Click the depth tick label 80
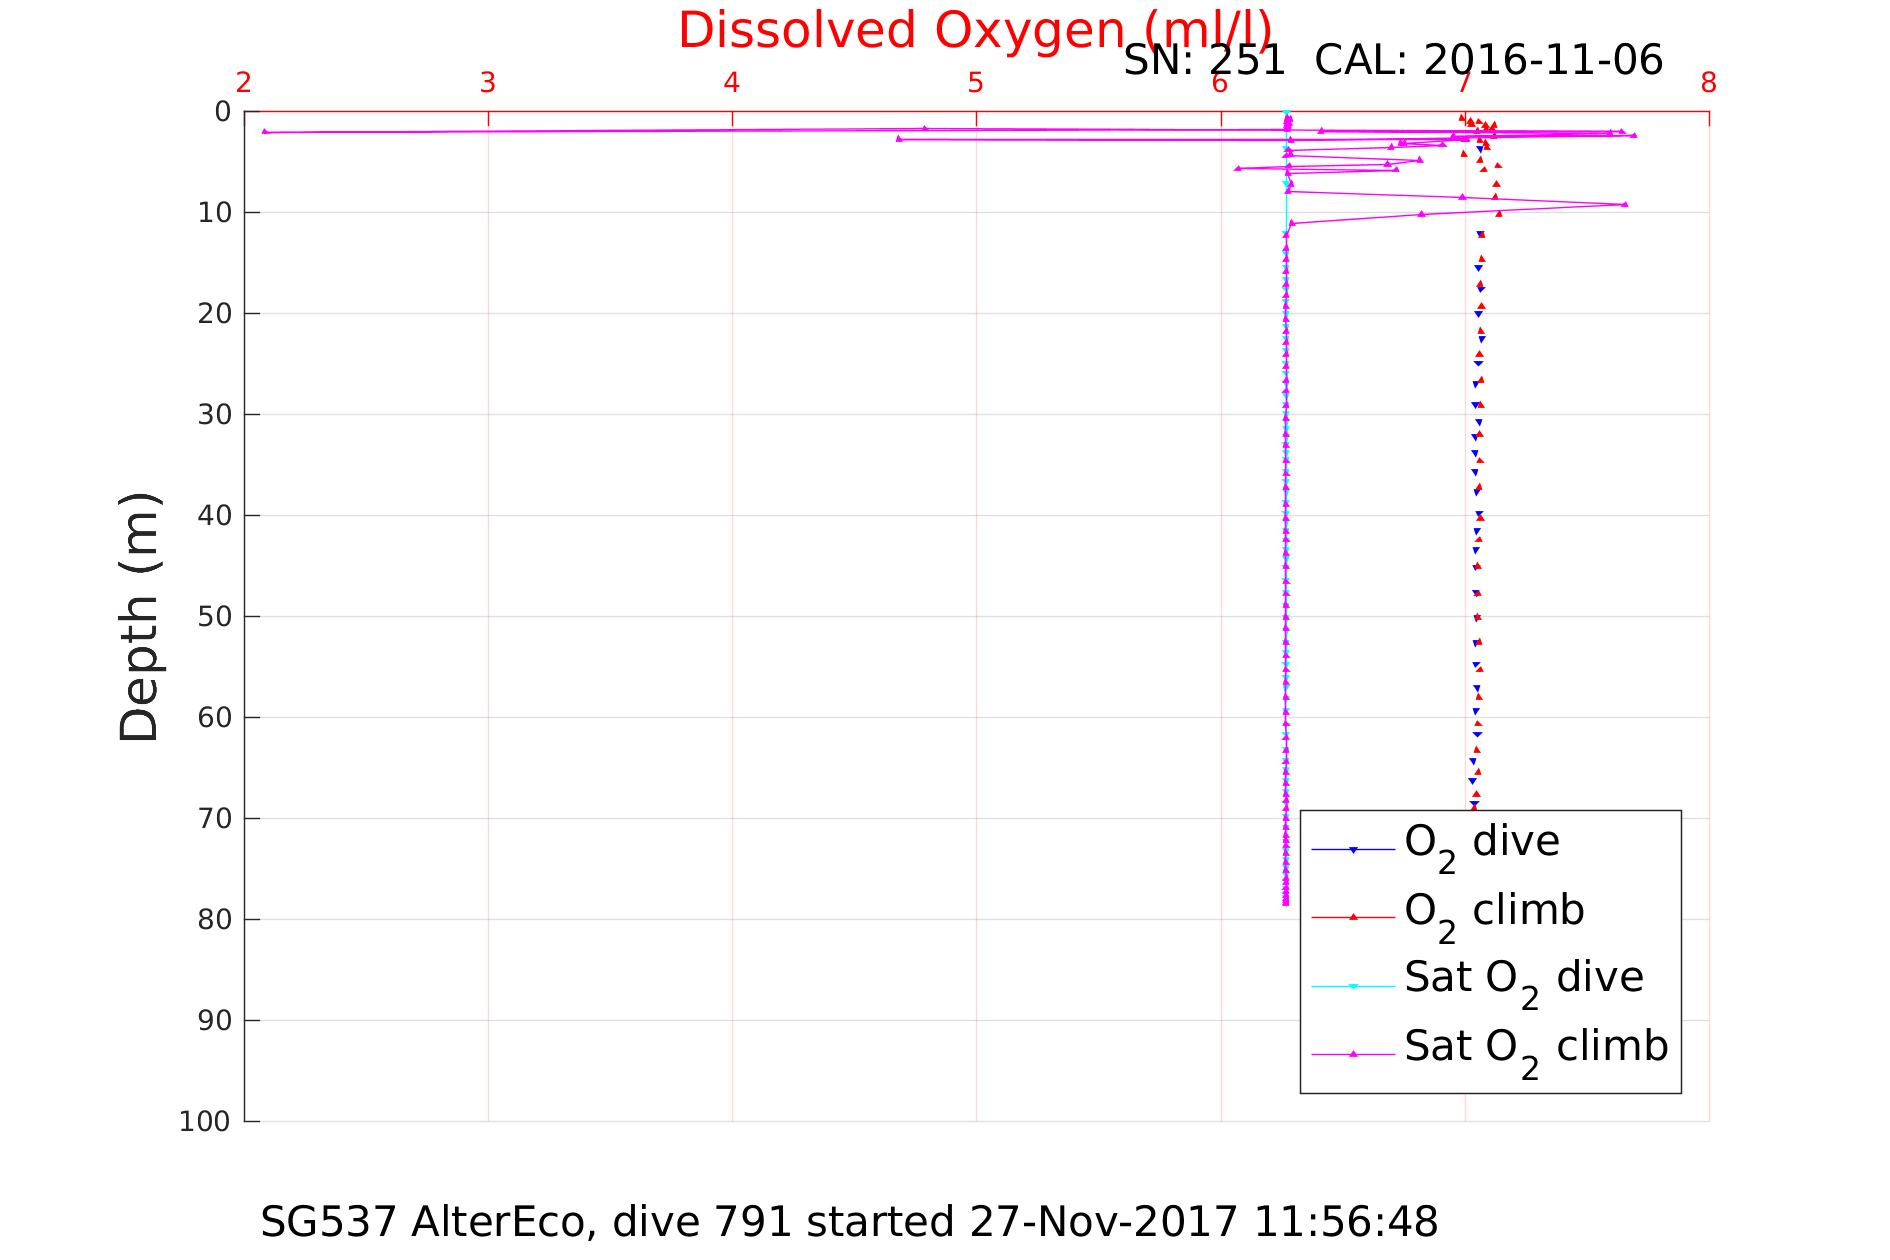Viewport: 1890px width, 1260px height. [x=215, y=920]
